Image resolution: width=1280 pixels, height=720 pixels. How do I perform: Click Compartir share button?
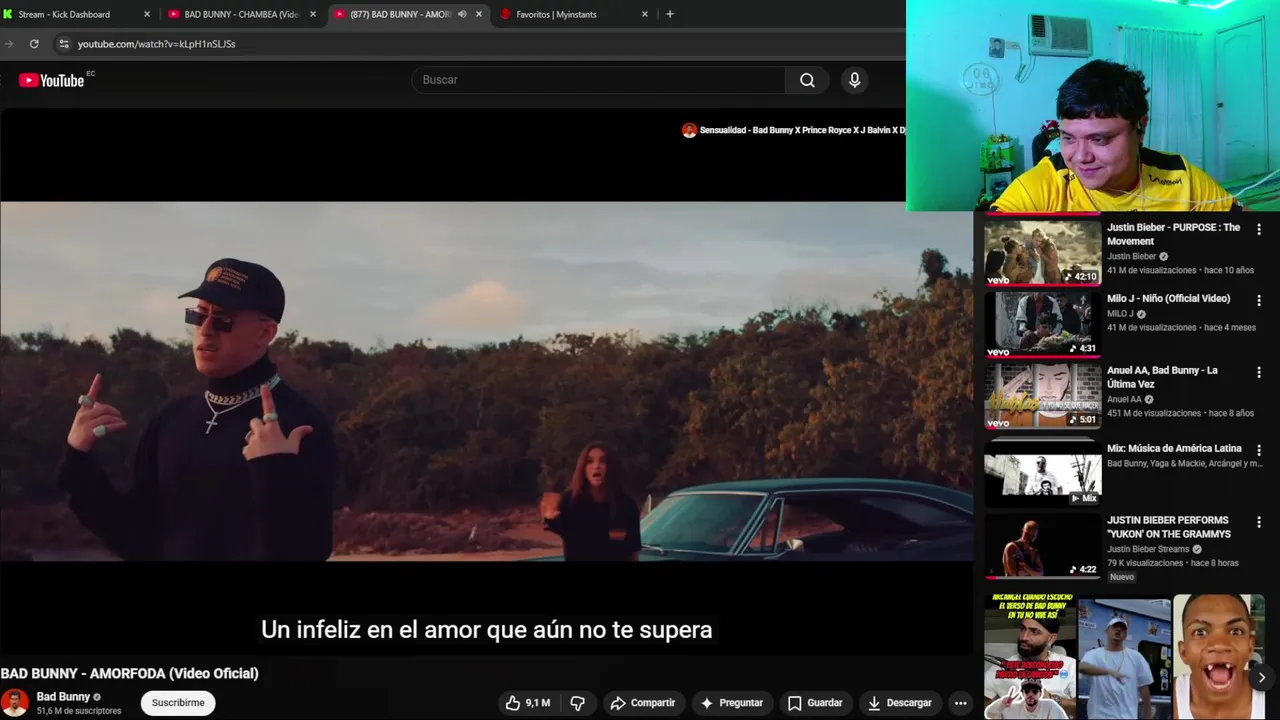coord(642,703)
